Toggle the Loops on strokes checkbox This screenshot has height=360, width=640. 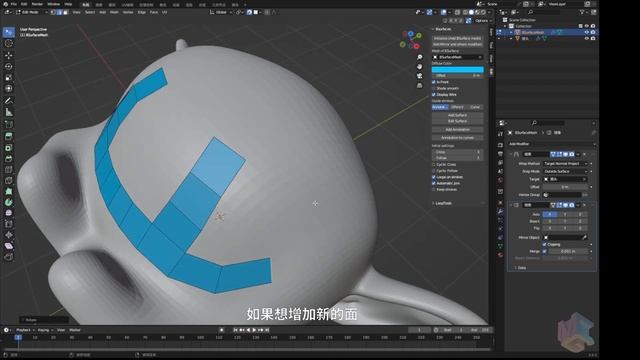click(434, 177)
